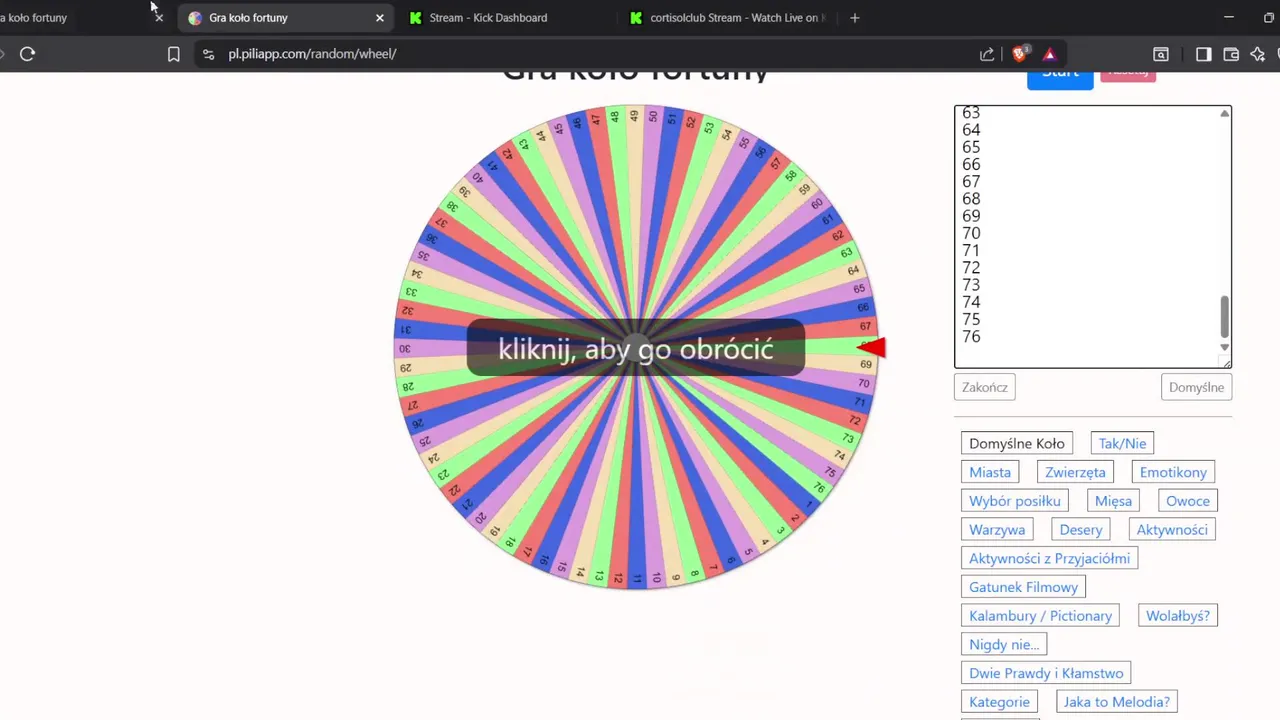The width and height of the screenshot is (1280, 720).
Task: Click wheel segment labeled 50
Action: (x=652, y=117)
